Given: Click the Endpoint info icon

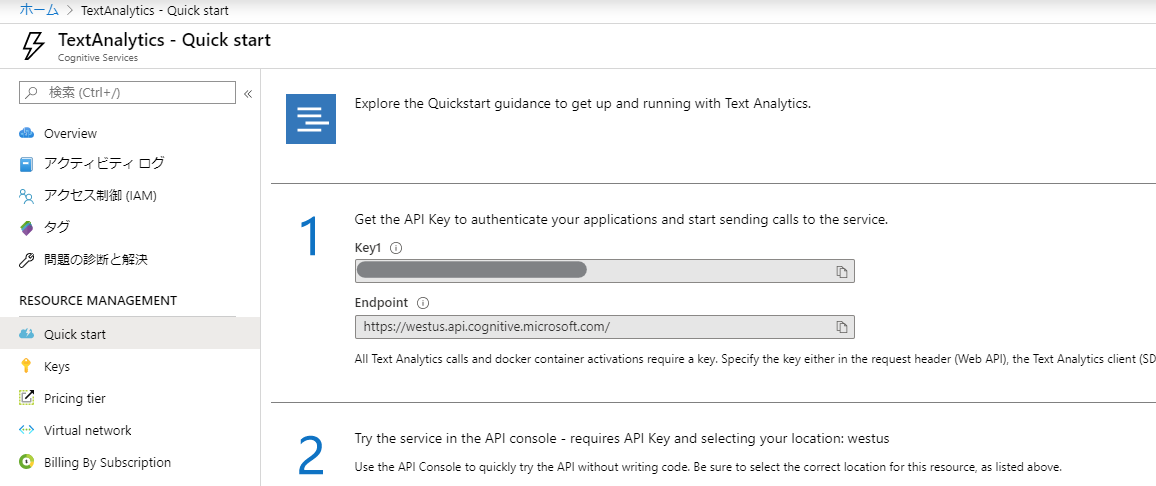Looking at the screenshot, I should [x=422, y=302].
